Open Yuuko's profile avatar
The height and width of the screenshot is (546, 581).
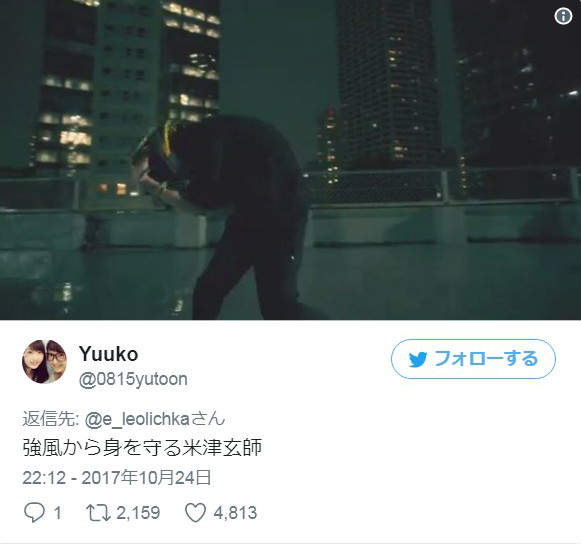[x=44, y=362]
